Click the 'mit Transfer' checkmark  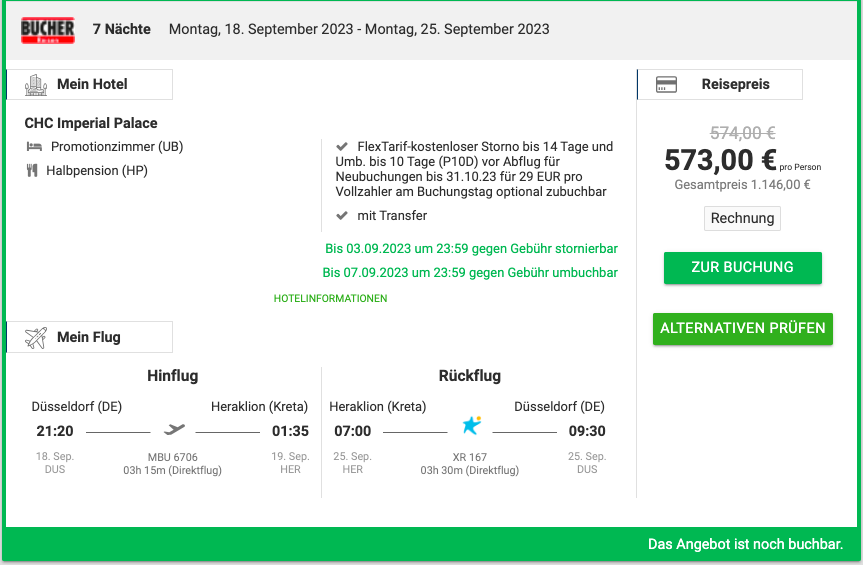coord(342,216)
